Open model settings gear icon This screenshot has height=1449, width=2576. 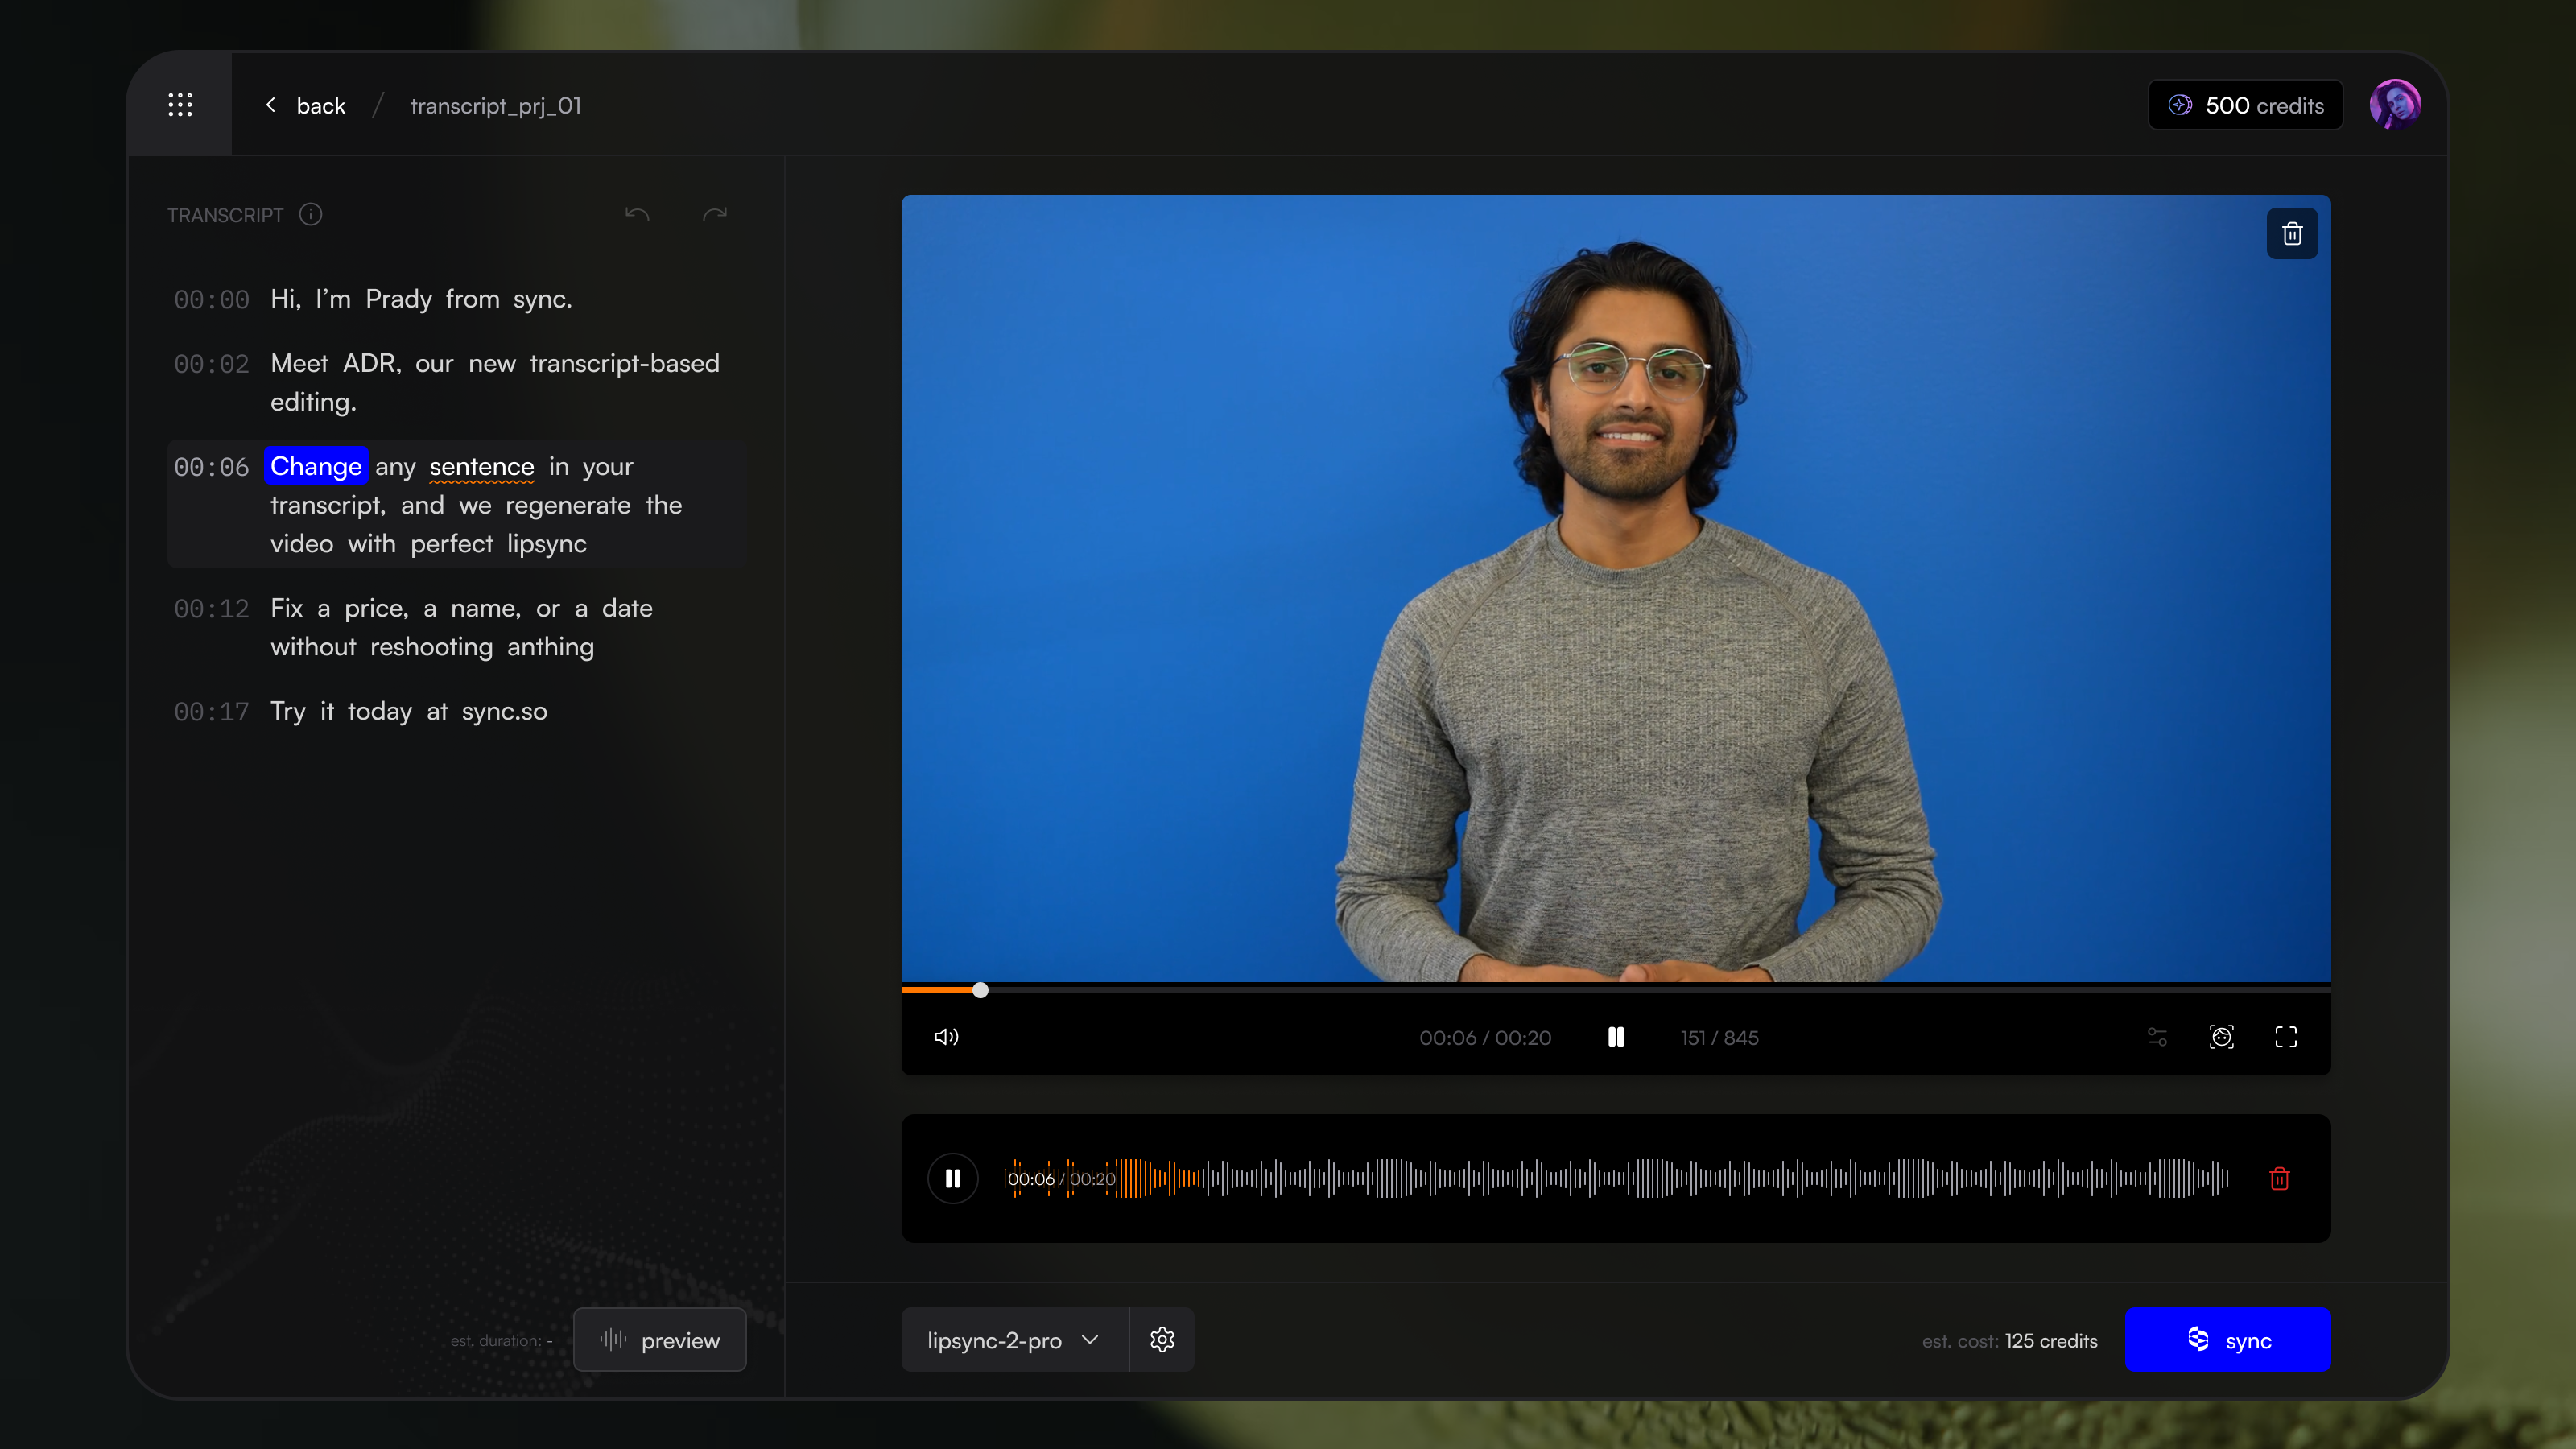pyautogui.click(x=1162, y=1340)
